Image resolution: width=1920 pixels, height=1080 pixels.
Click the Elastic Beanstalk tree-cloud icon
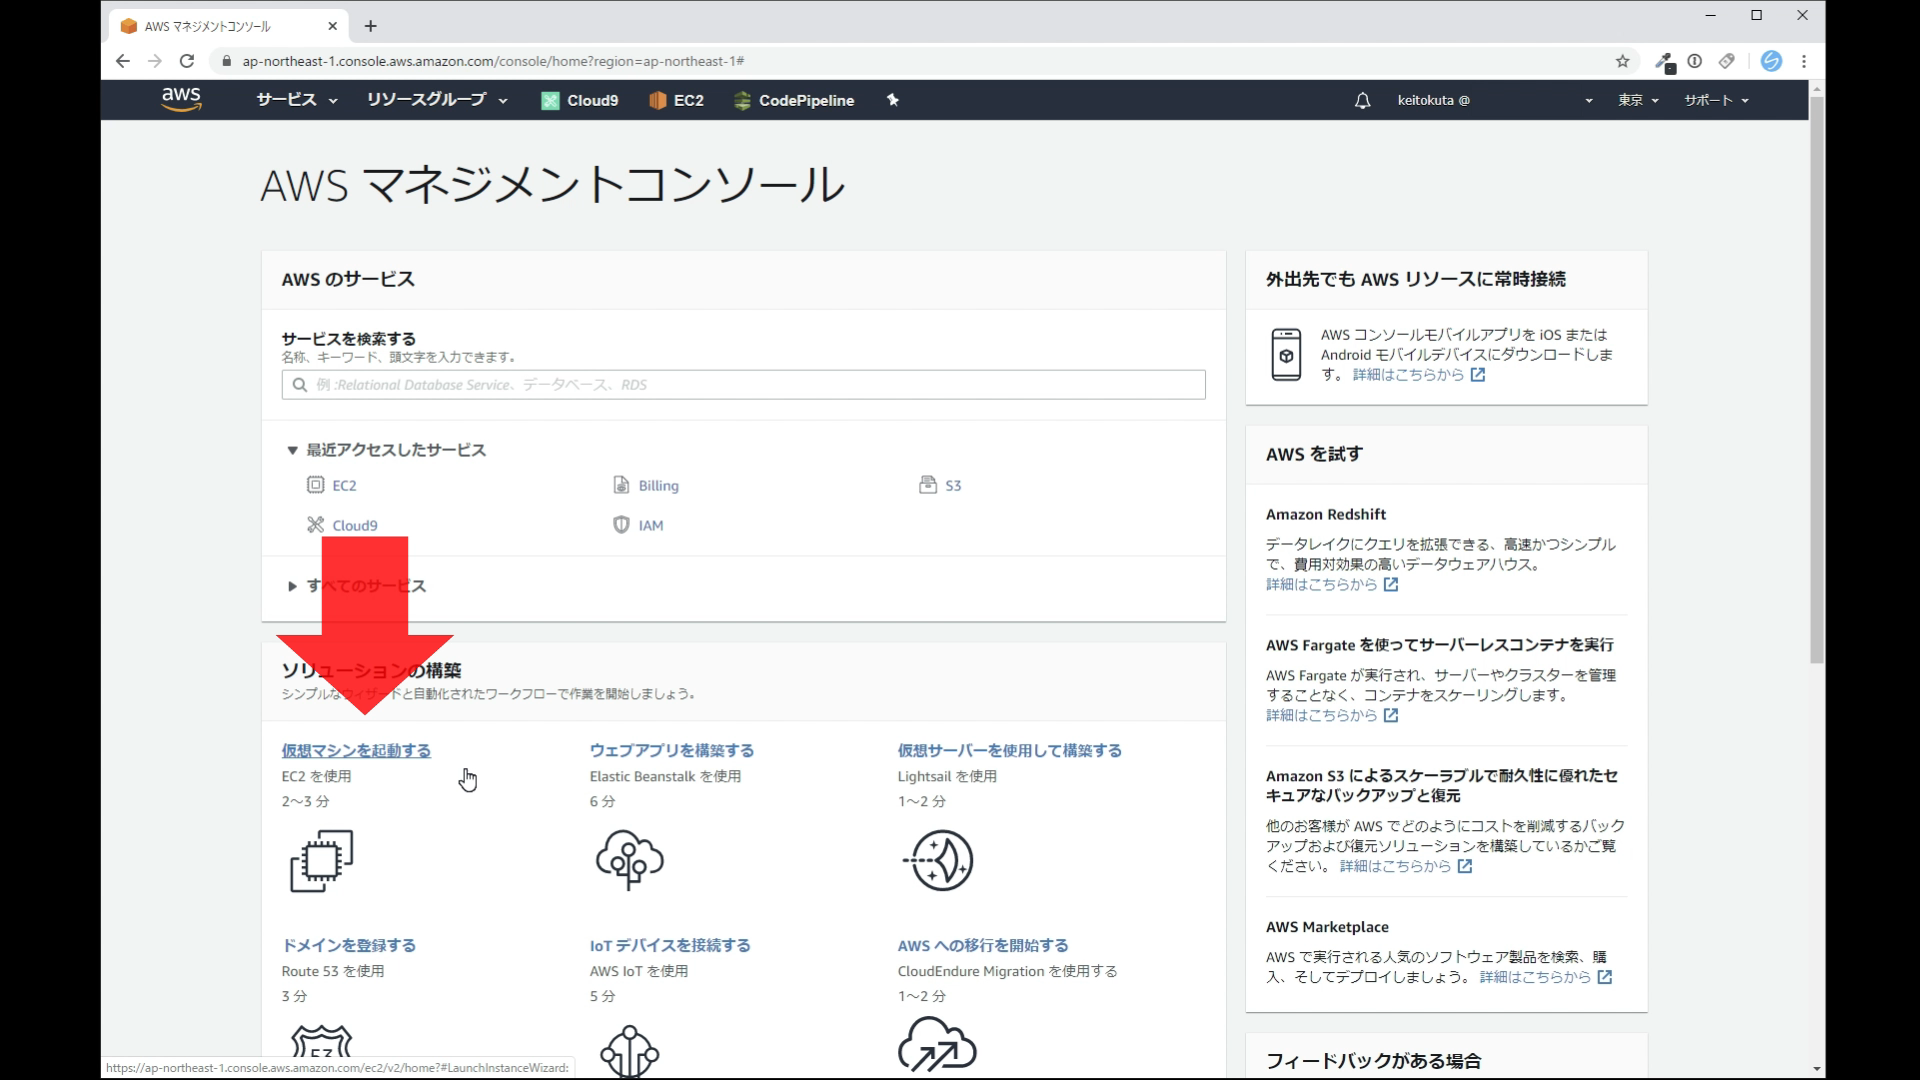pyautogui.click(x=630, y=860)
